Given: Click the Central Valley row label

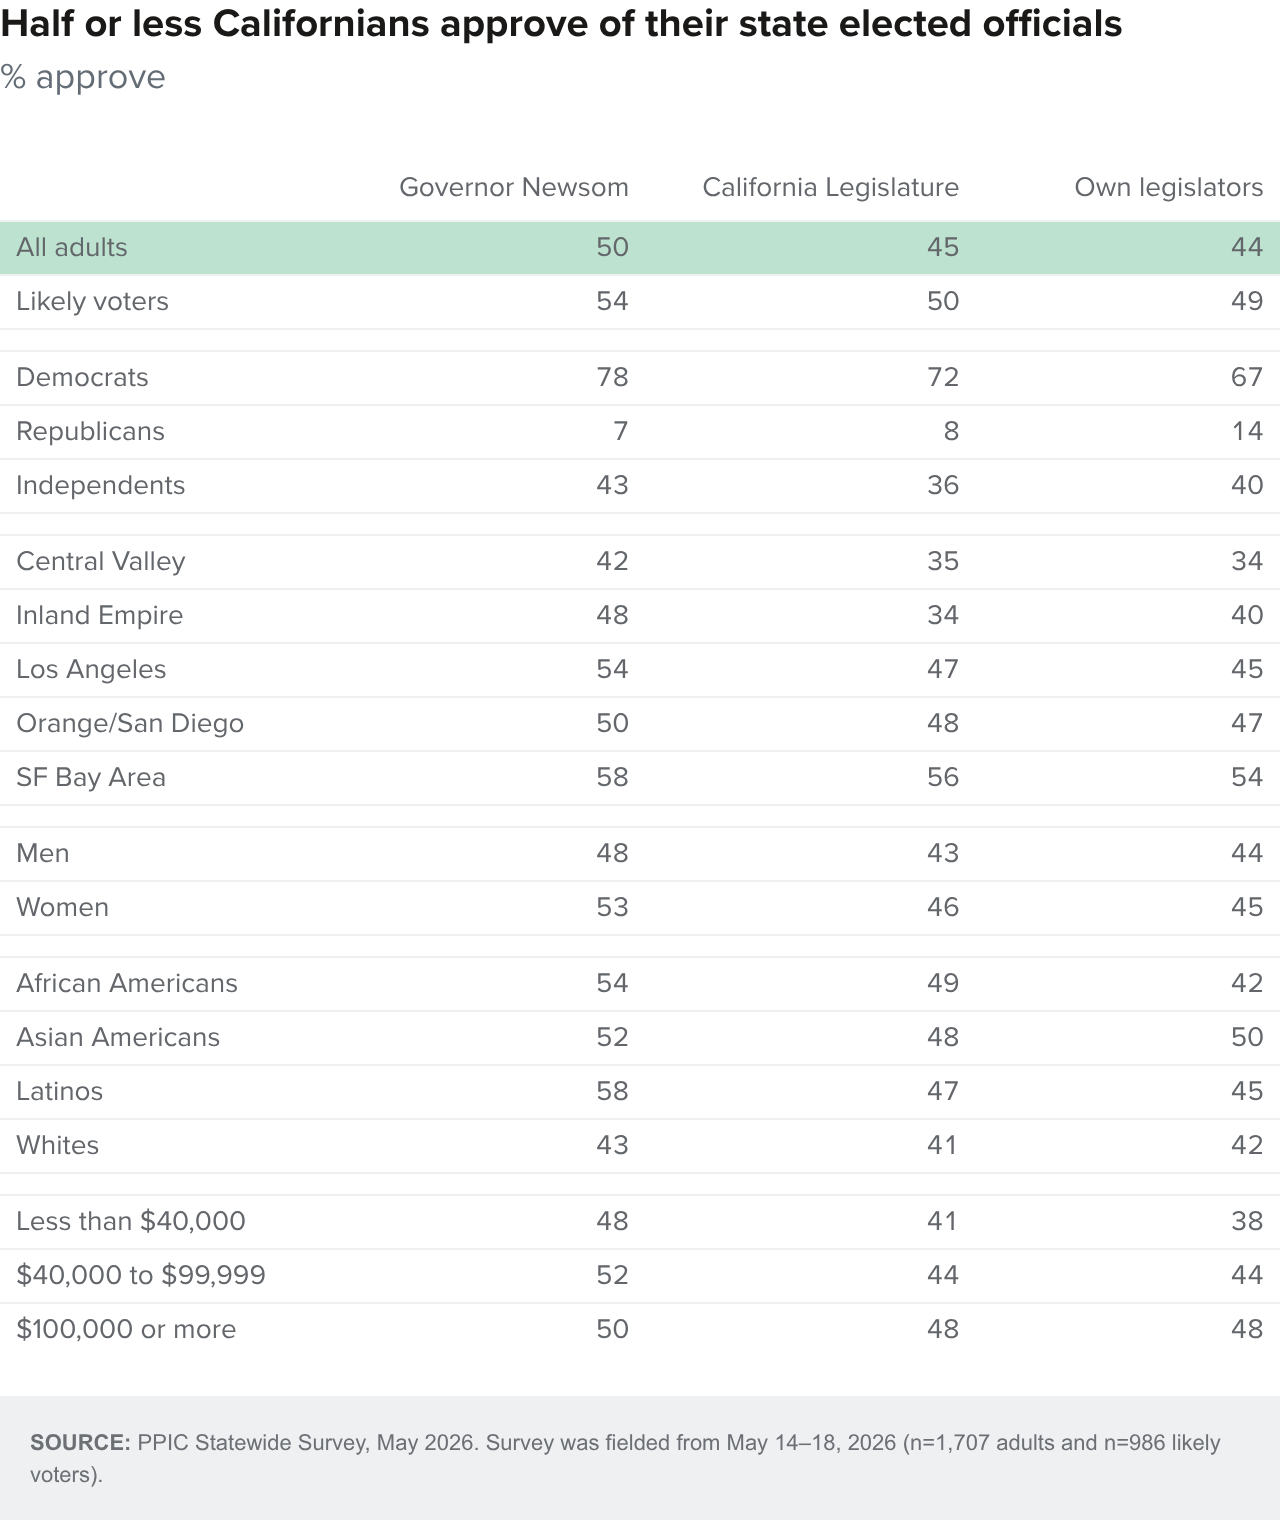Looking at the screenshot, I should (100, 561).
